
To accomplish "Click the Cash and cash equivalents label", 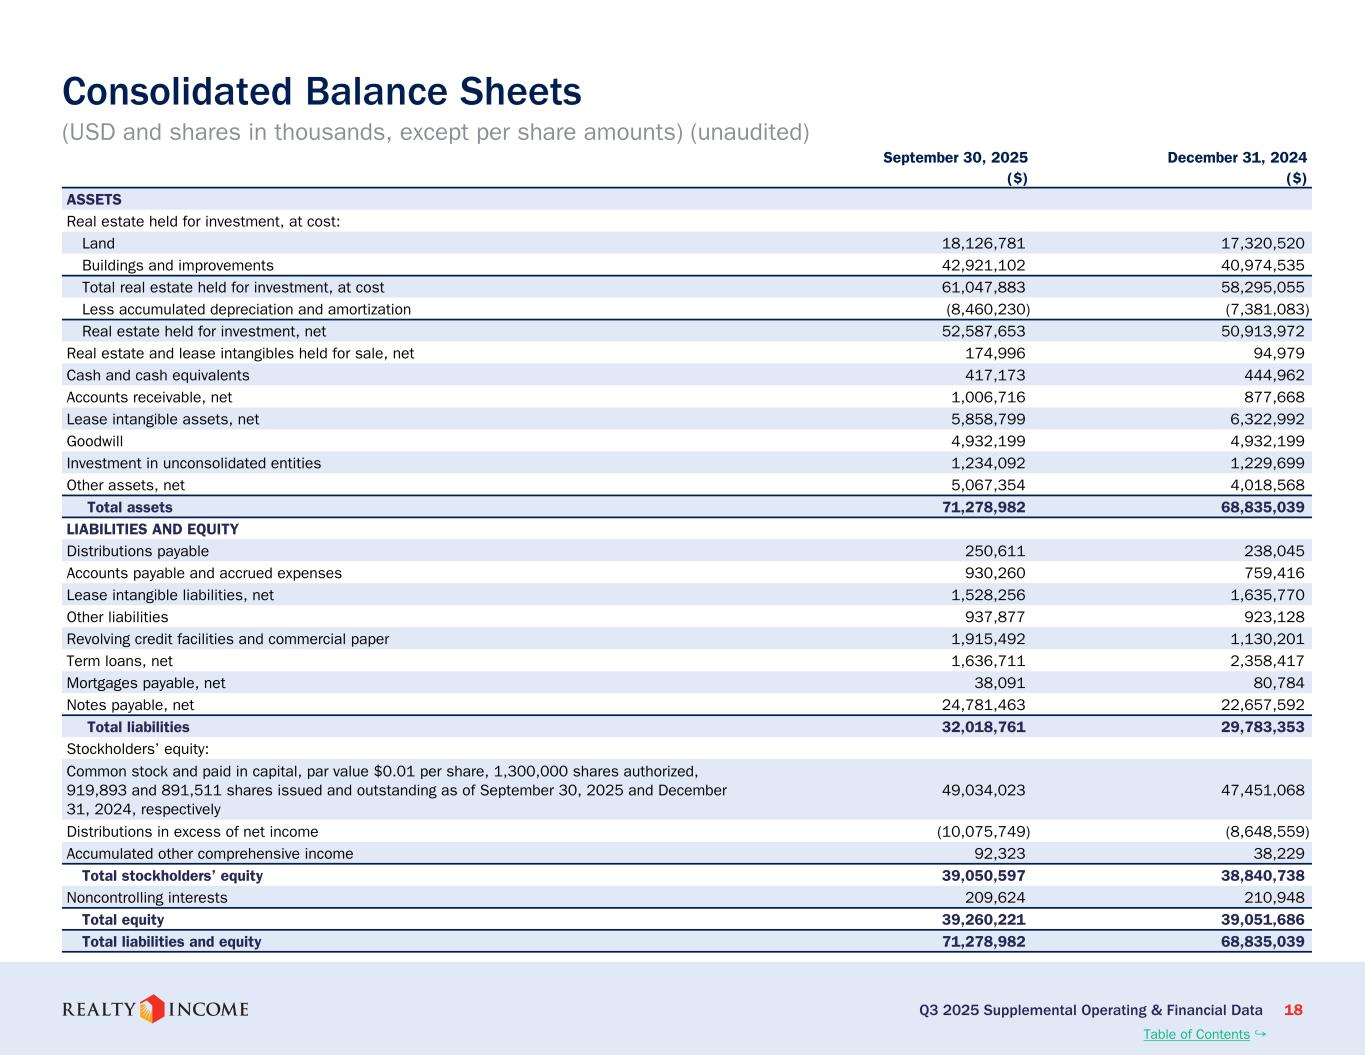I will pos(157,375).
